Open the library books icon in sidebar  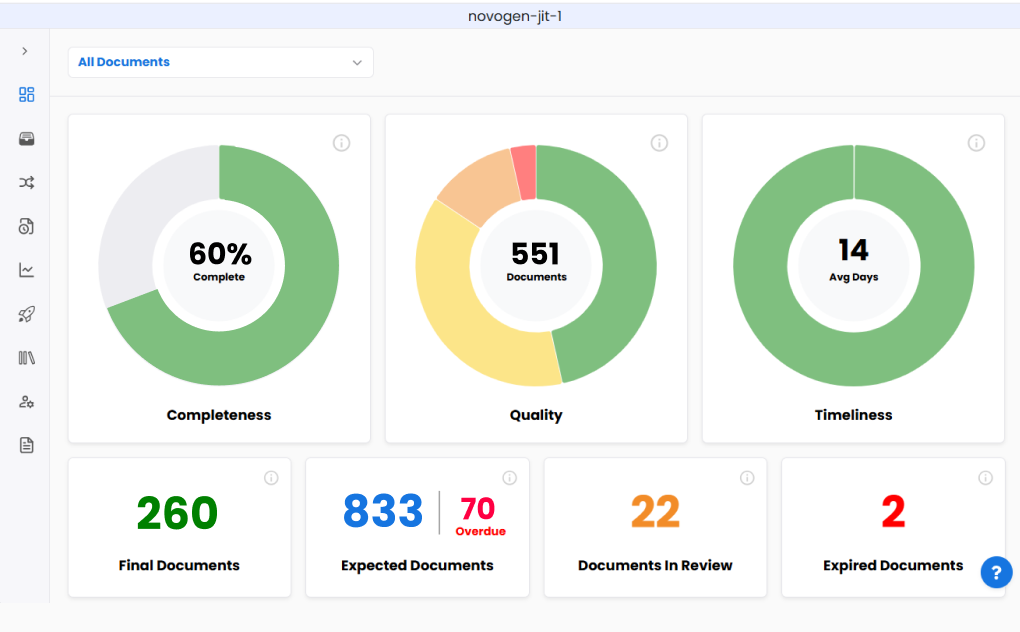(27, 358)
